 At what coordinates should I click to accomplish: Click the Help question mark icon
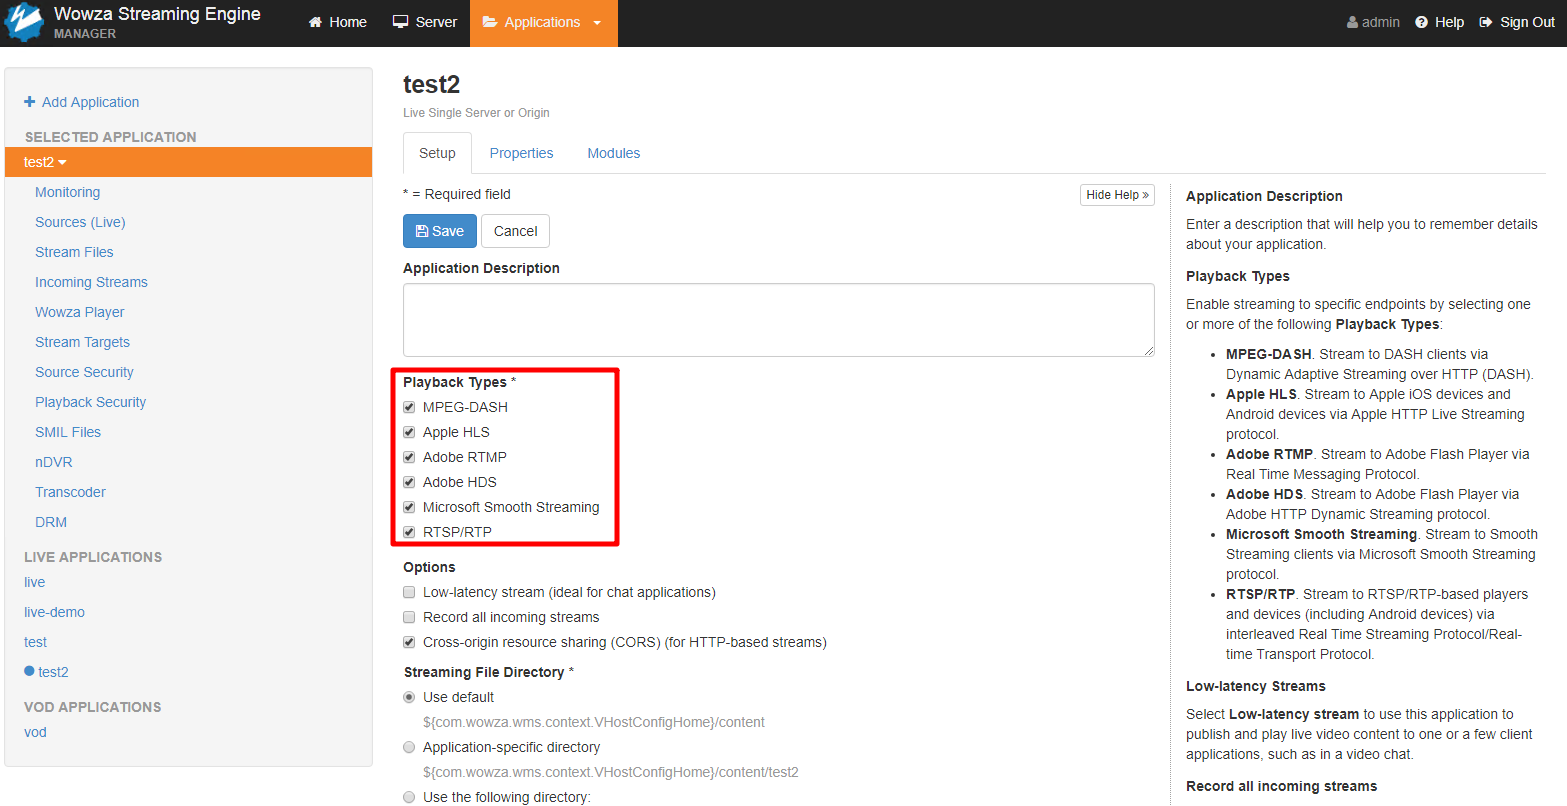point(1421,22)
